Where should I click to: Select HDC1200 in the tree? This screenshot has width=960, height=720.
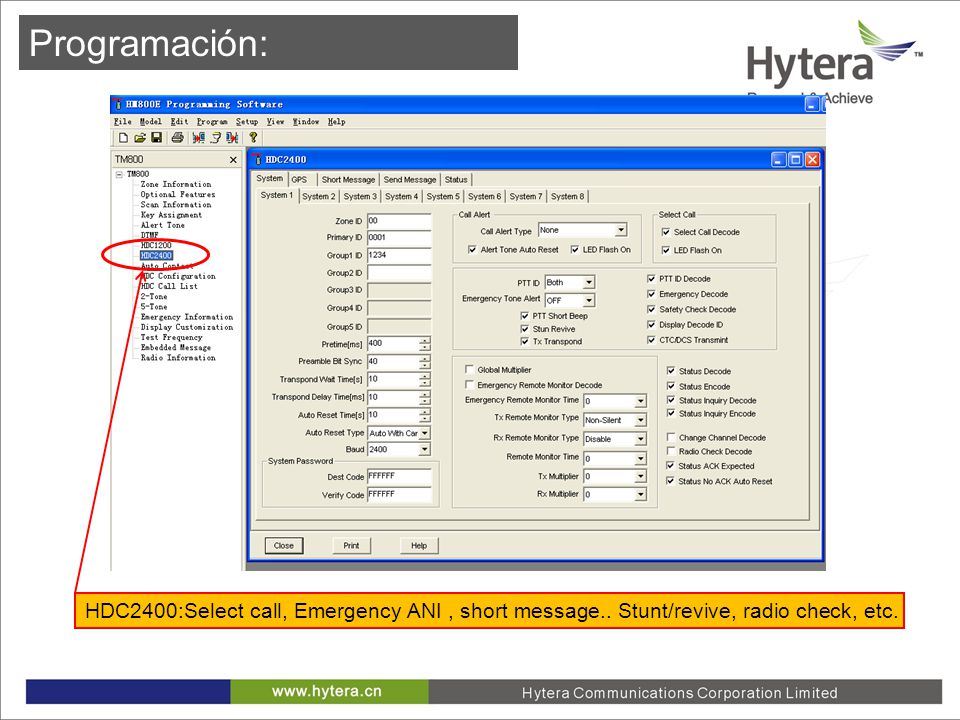click(156, 245)
